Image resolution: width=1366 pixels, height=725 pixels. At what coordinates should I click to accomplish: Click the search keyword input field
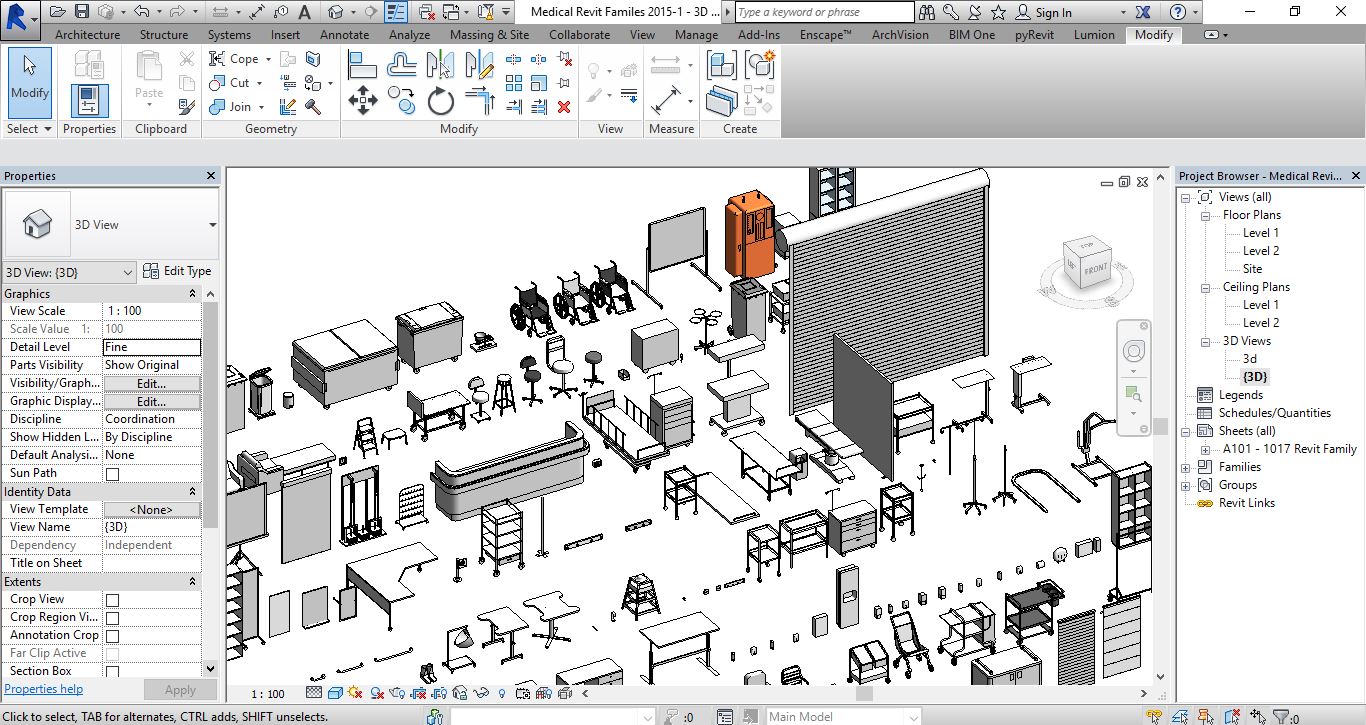824,12
